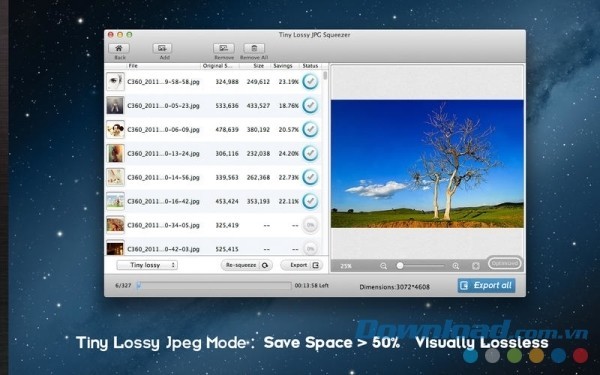600x375 pixels.
Task: Click 0% status indicator for 0-42-03.jpg
Action: pyautogui.click(x=310, y=248)
